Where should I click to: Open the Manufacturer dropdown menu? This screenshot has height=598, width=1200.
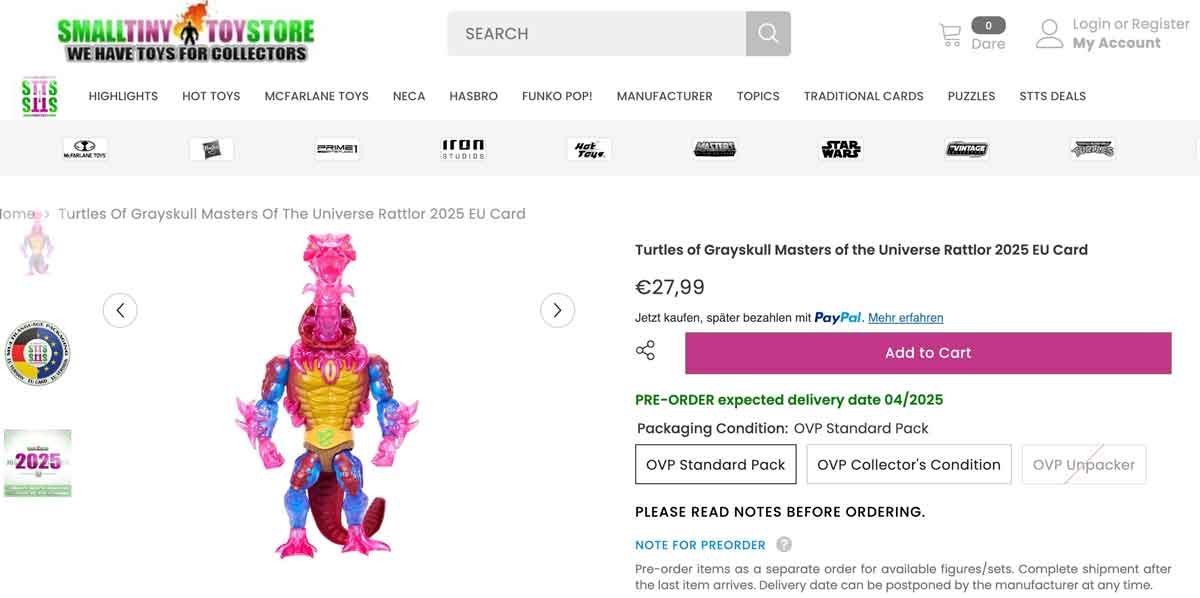[664, 96]
